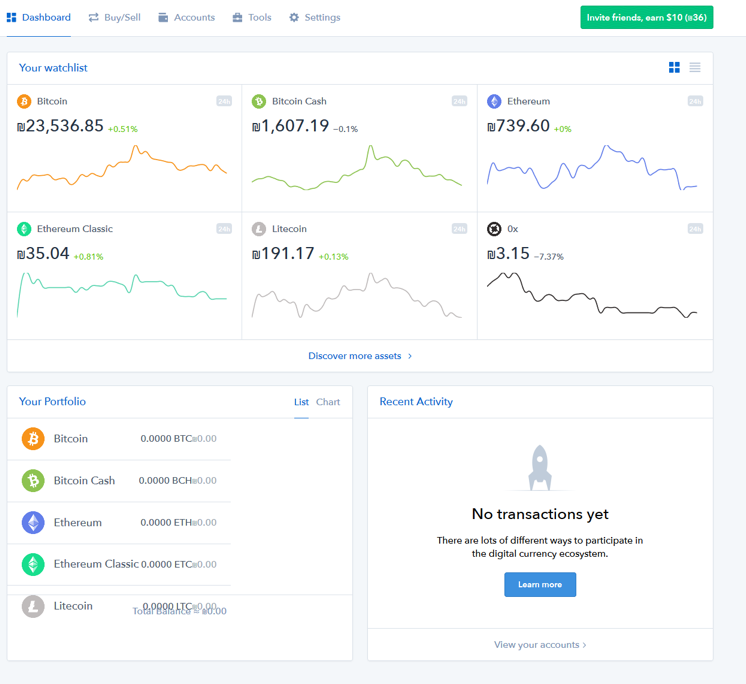This screenshot has height=684, width=746.
Task: Click Invite friends, earn $10 button
Action: coord(647,18)
